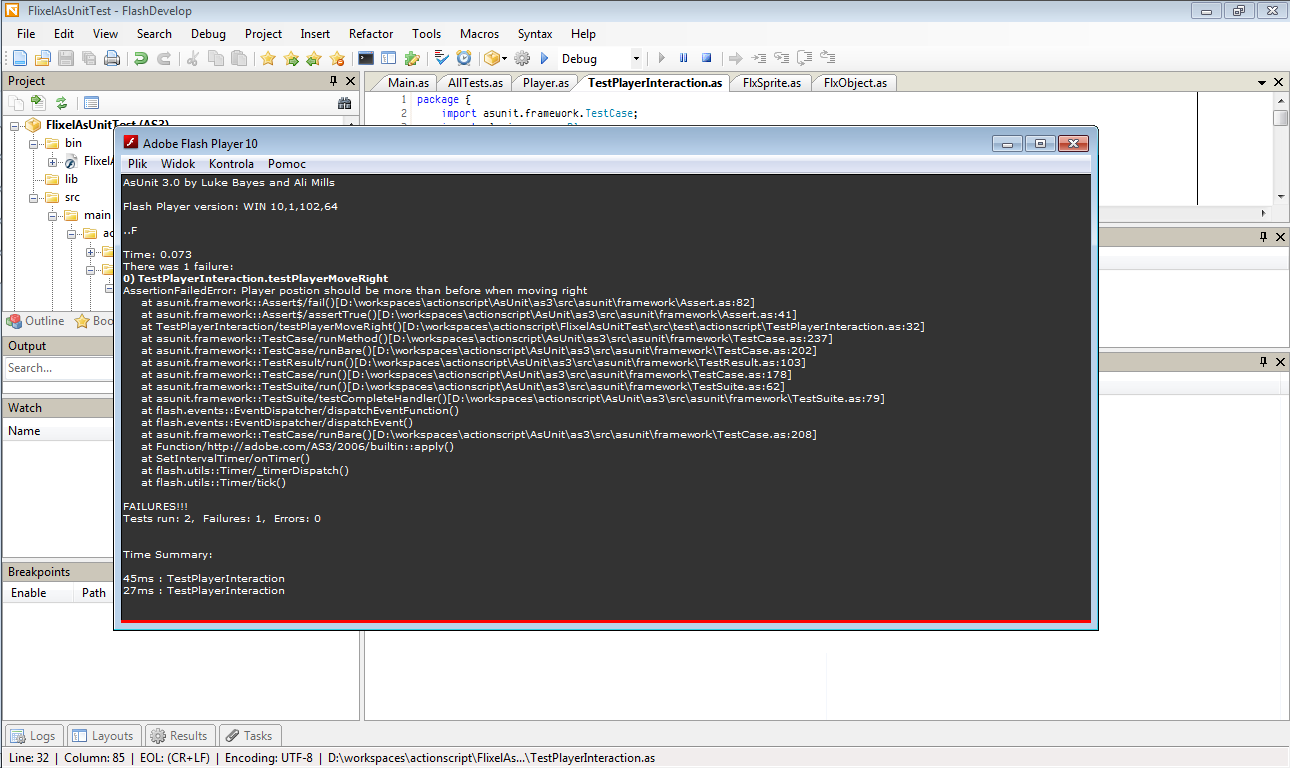This screenshot has width=1290, height=768.
Task: Close the Project panel with X
Action: [x=351, y=81]
